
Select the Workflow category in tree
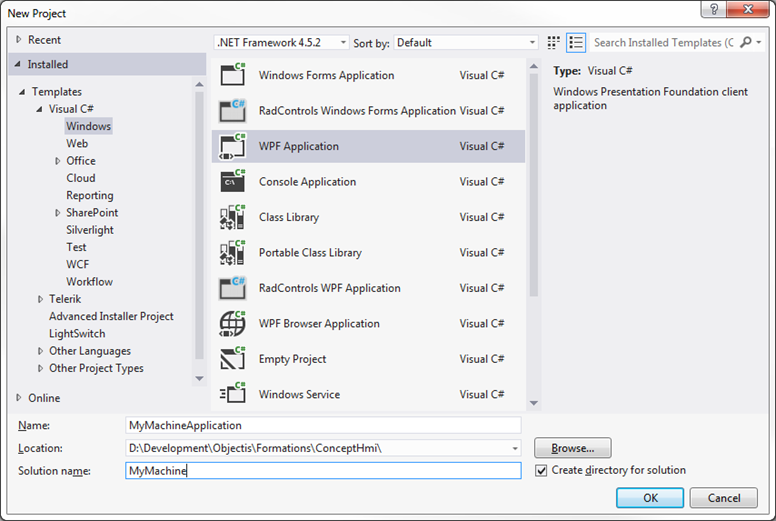pyautogui.click(x=90, y=282)
